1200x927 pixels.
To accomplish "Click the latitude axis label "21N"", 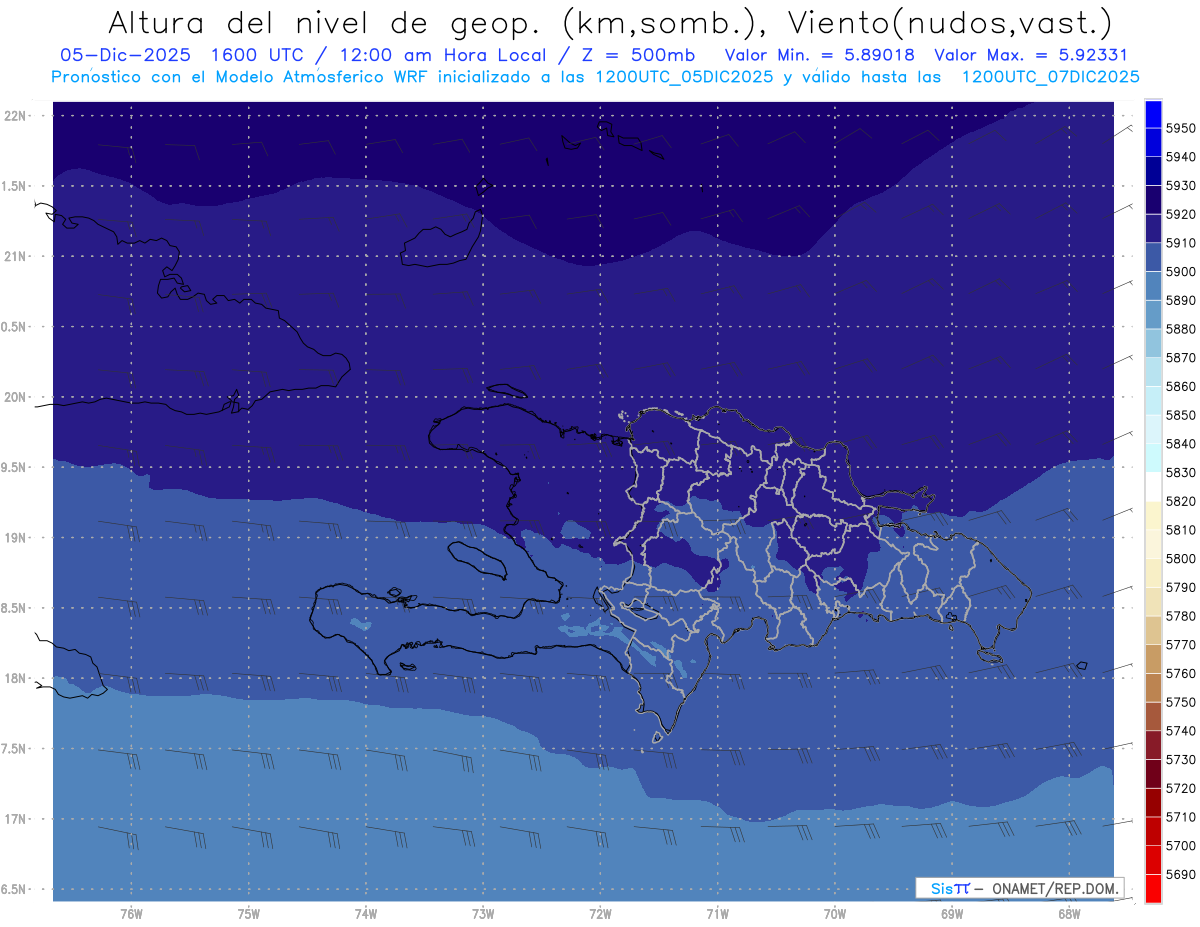I will tap(16, 256).
